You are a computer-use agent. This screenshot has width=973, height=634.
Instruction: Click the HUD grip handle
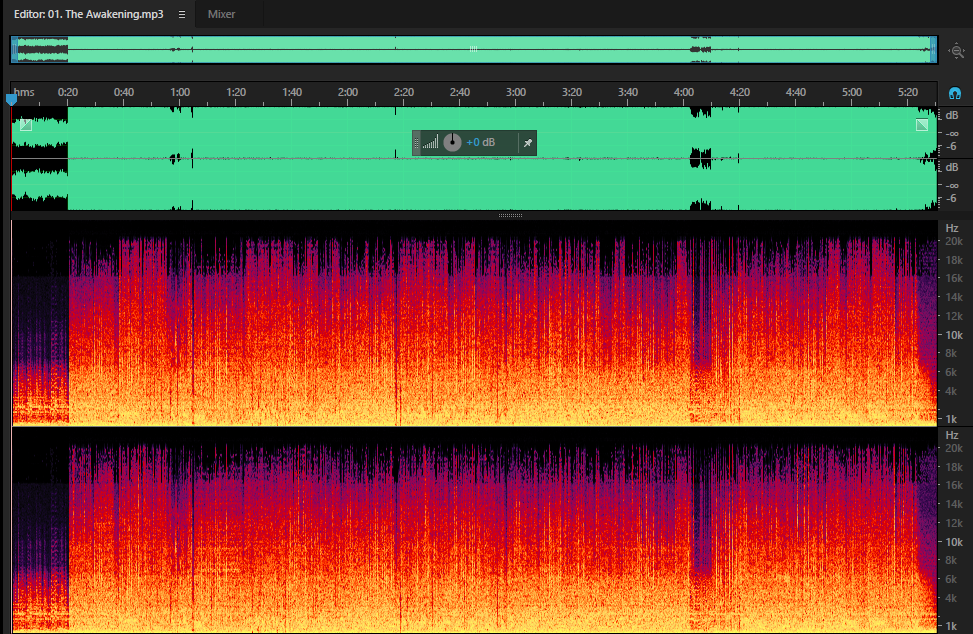click(416, 143)
